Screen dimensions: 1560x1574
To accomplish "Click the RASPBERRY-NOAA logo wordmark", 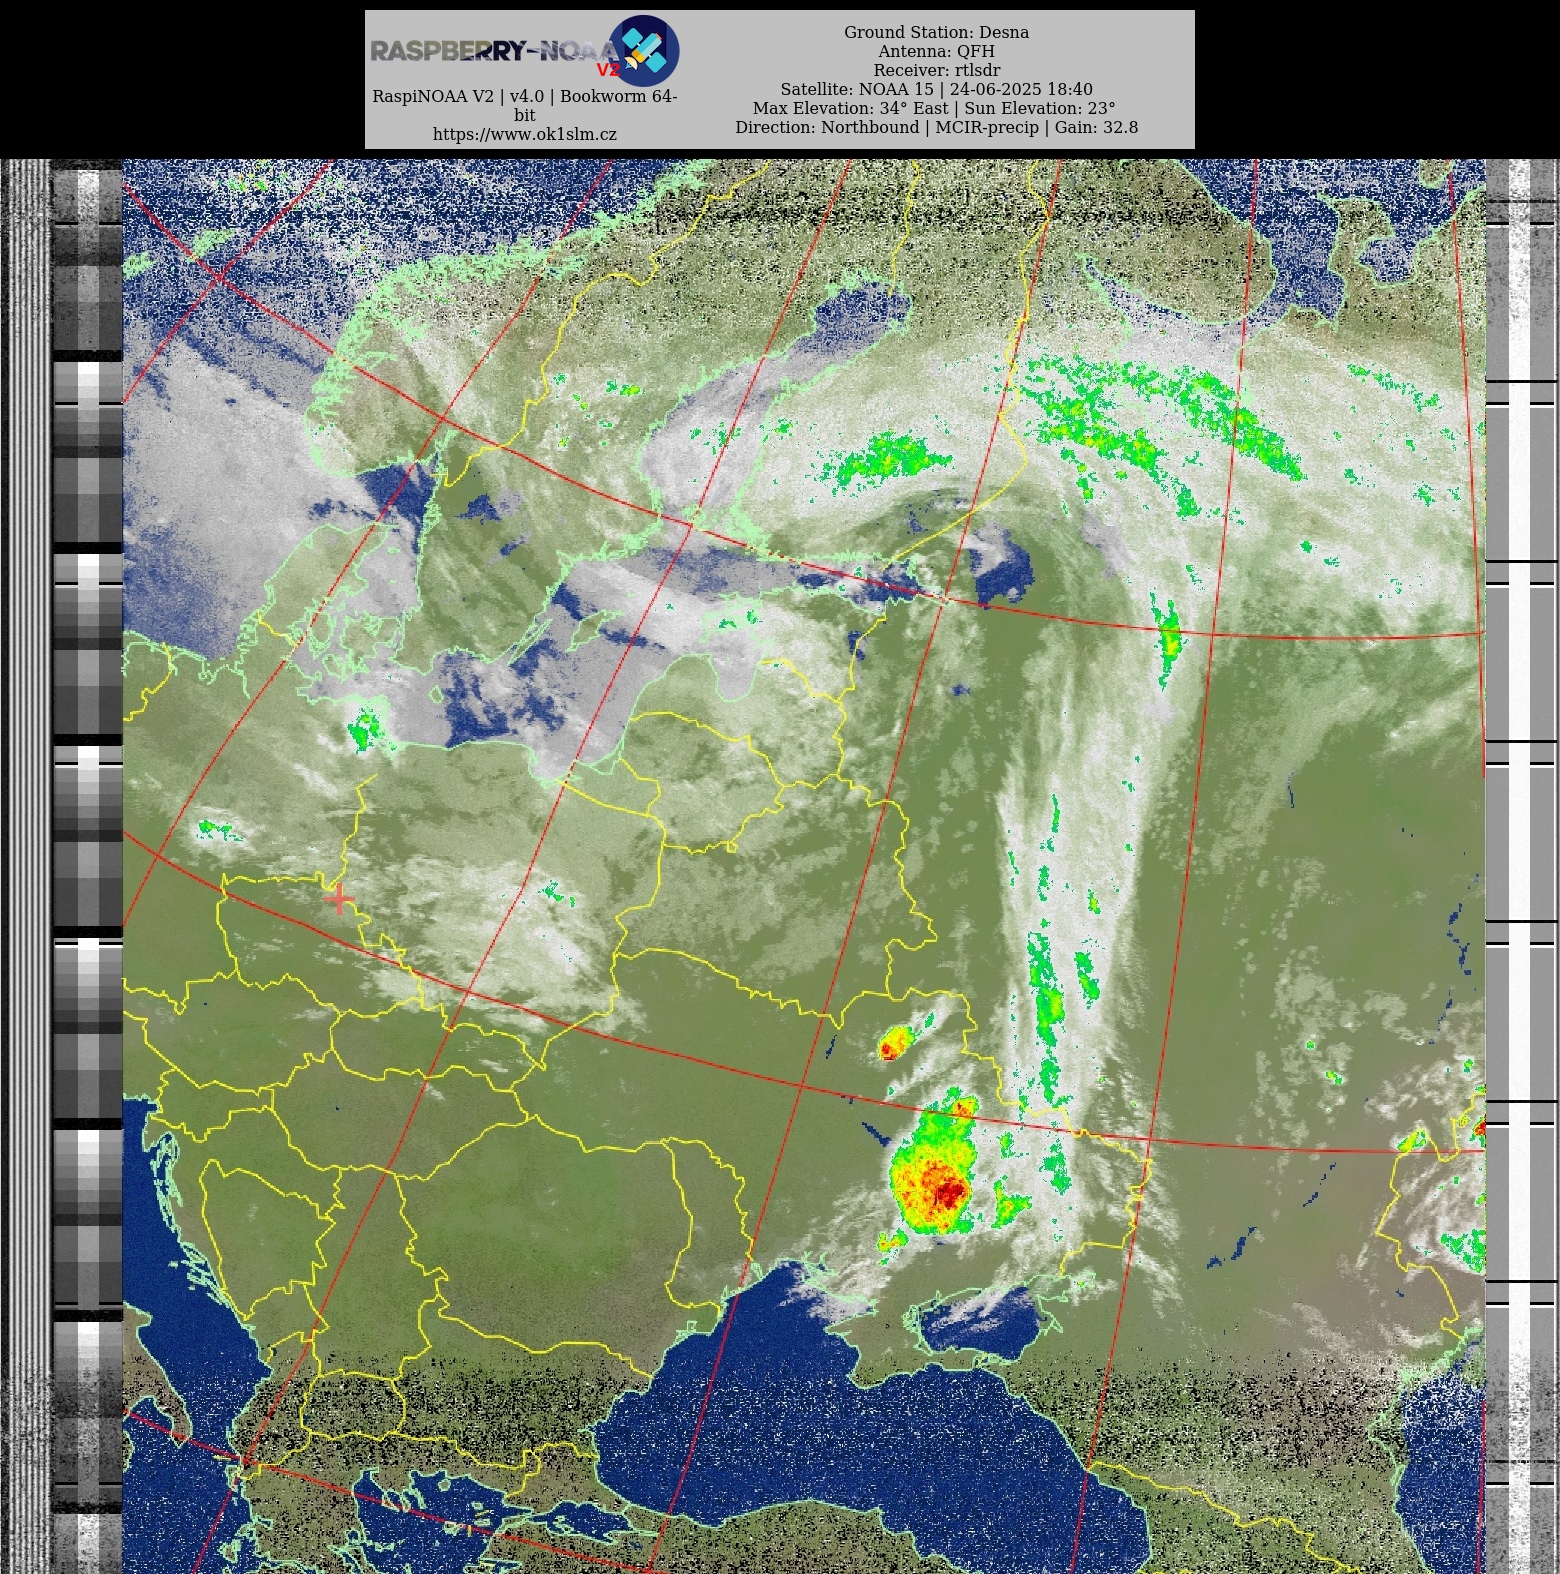I will (493, 51).
